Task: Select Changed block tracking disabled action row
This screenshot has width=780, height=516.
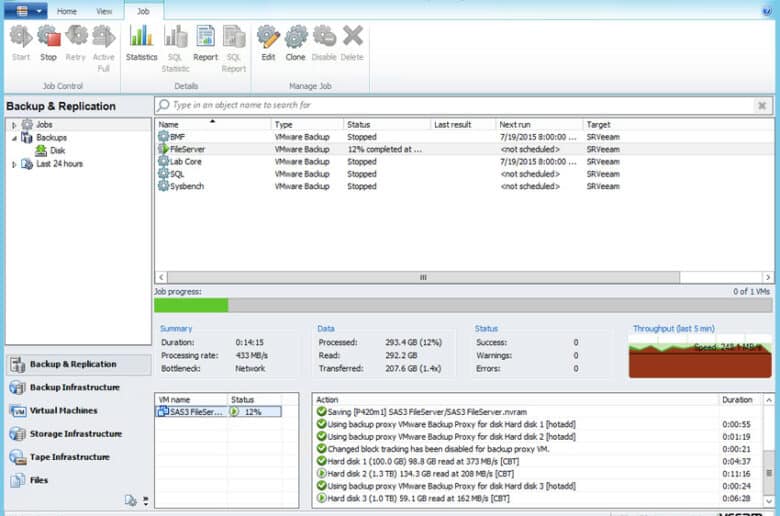Action: click(x=537, y=449)
